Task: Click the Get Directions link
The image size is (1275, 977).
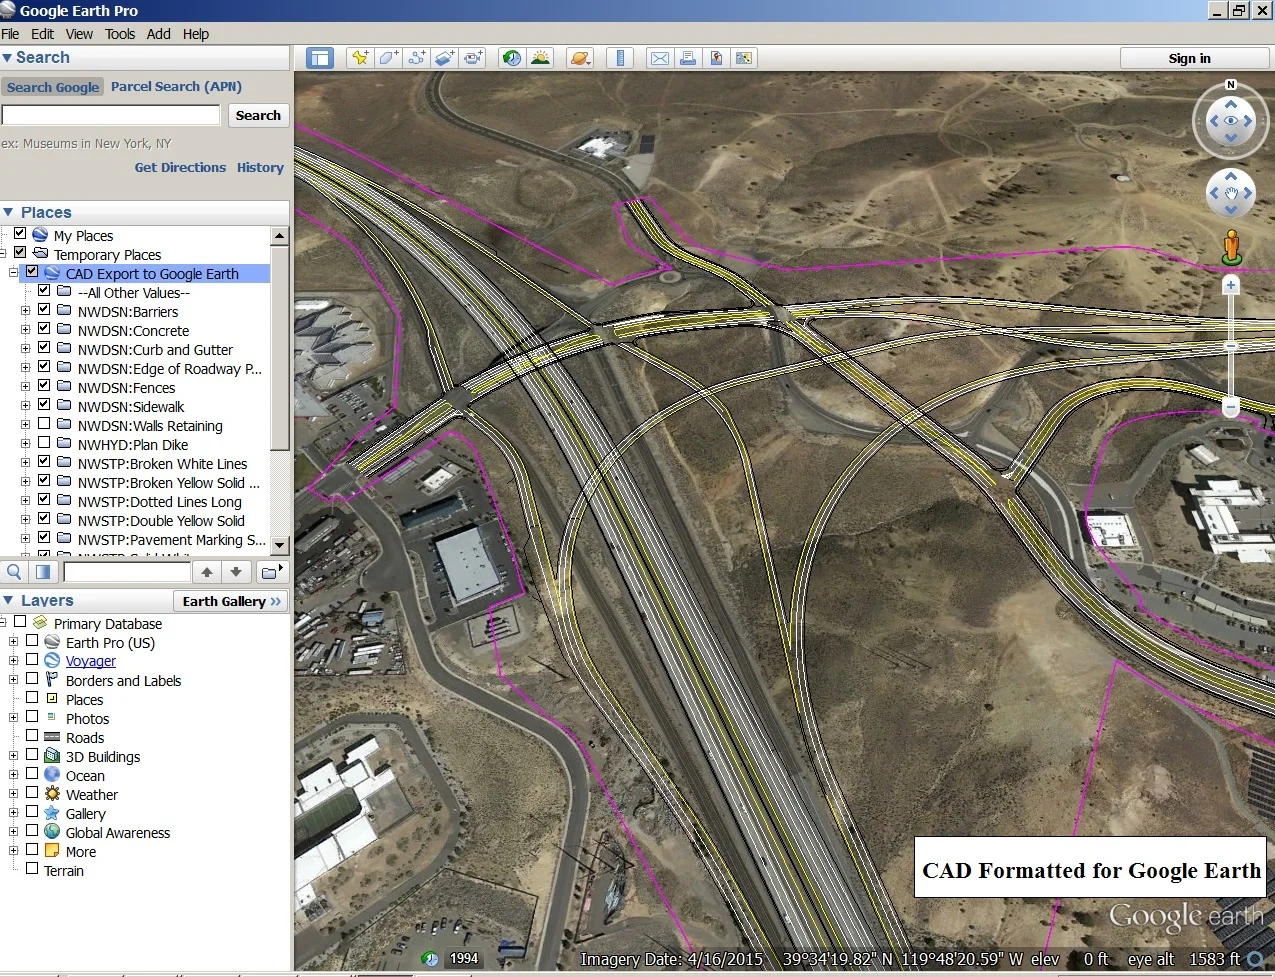Action: [x=180, y=167]
